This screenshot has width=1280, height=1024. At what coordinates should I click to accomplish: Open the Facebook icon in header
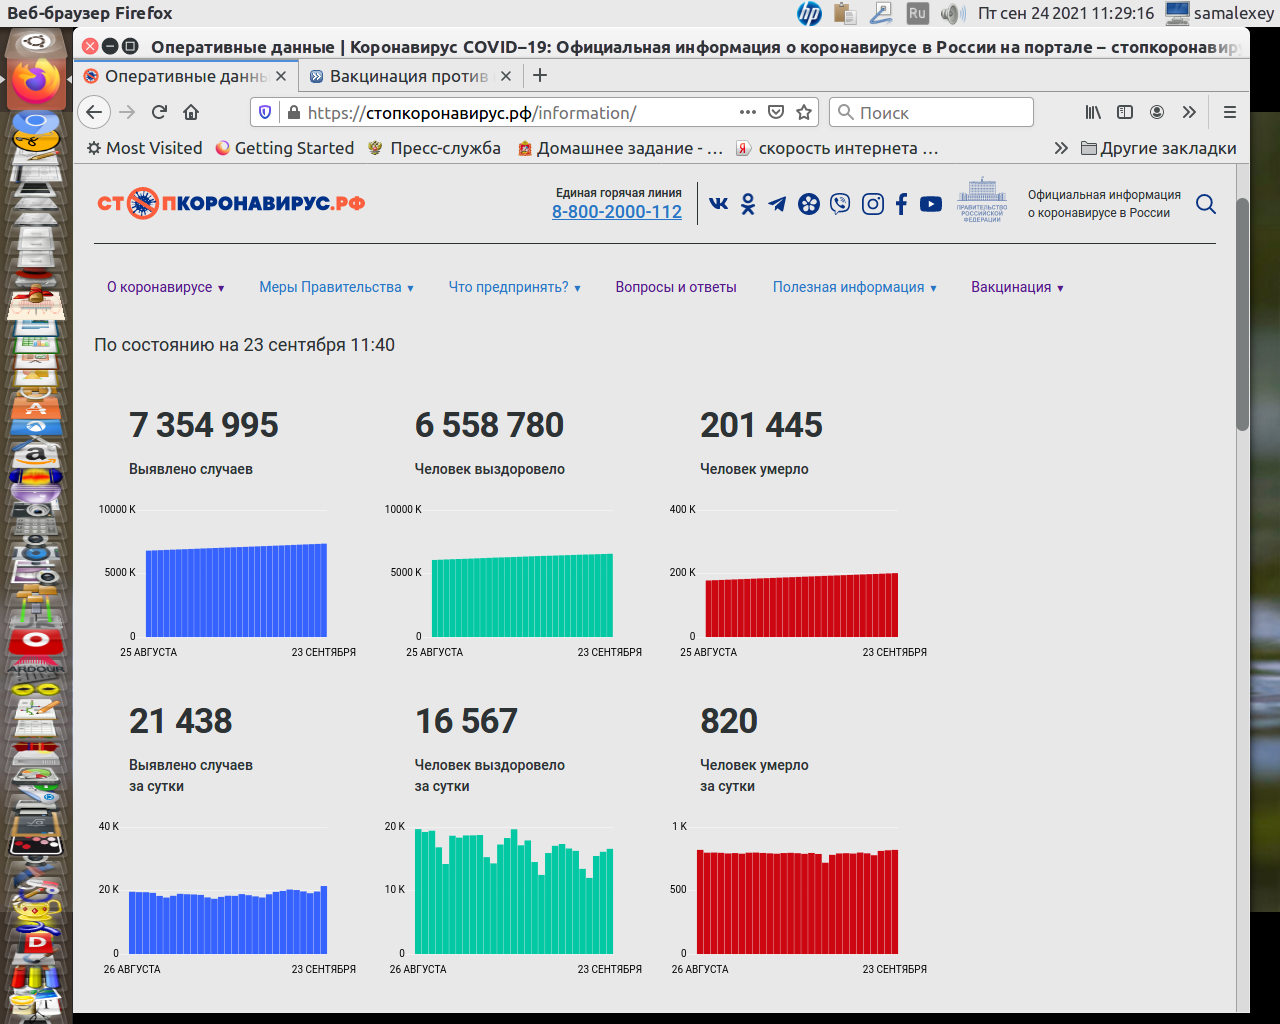pyautogui.click(x=901, y=204)
